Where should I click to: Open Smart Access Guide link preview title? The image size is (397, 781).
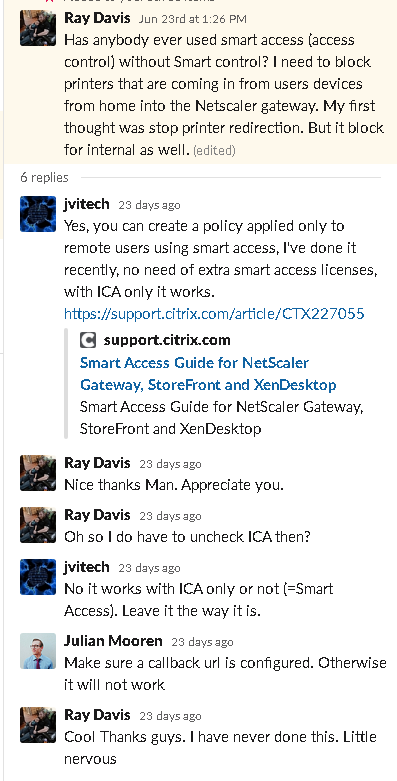tap(208, 374)
